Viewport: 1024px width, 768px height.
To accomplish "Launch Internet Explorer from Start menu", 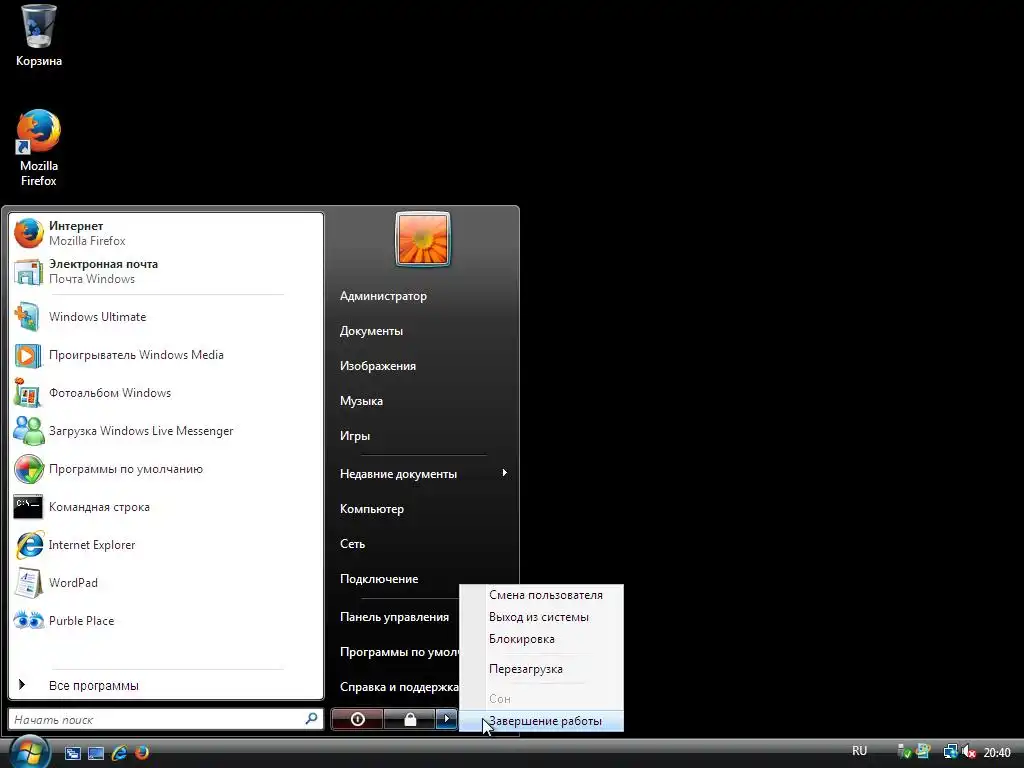I will 166,545.
